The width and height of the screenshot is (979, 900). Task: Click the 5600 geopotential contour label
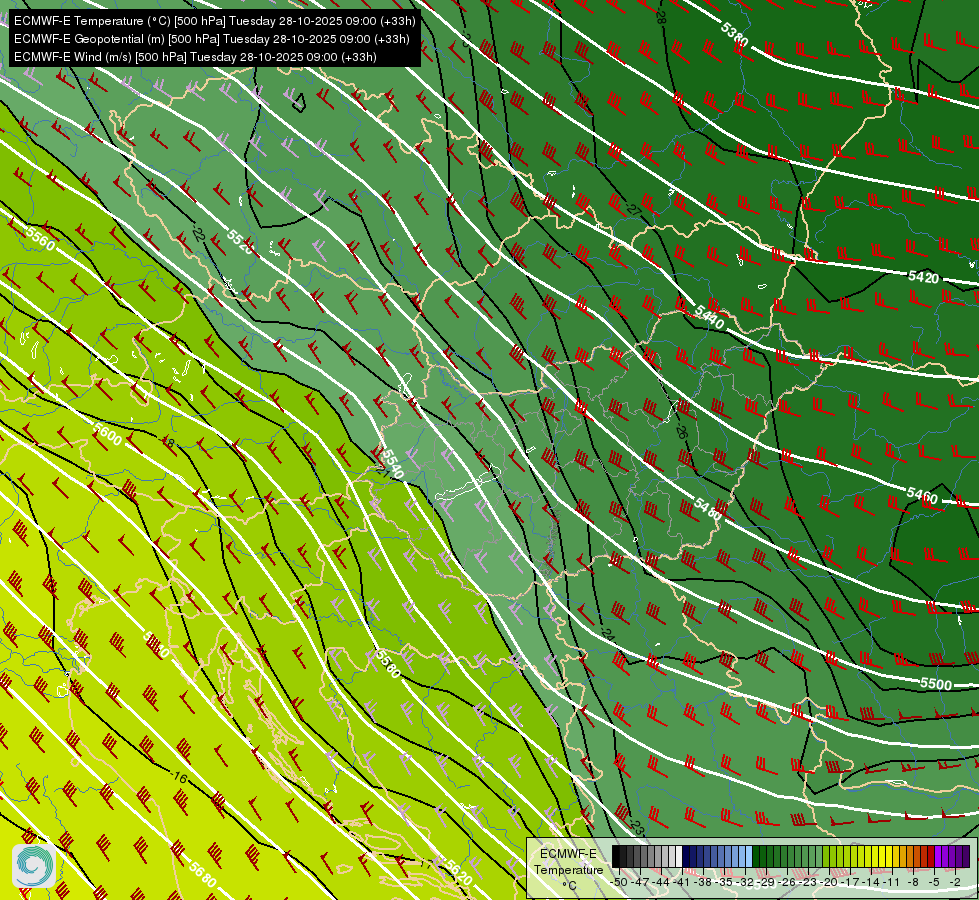click(x=107, y=433)
